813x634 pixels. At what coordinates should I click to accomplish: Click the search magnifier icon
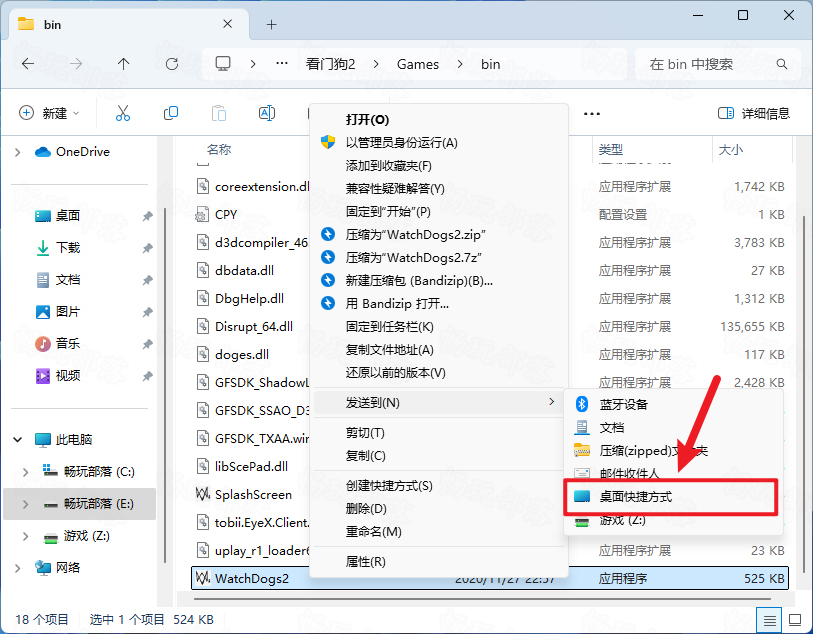click(x=782, y=64)
